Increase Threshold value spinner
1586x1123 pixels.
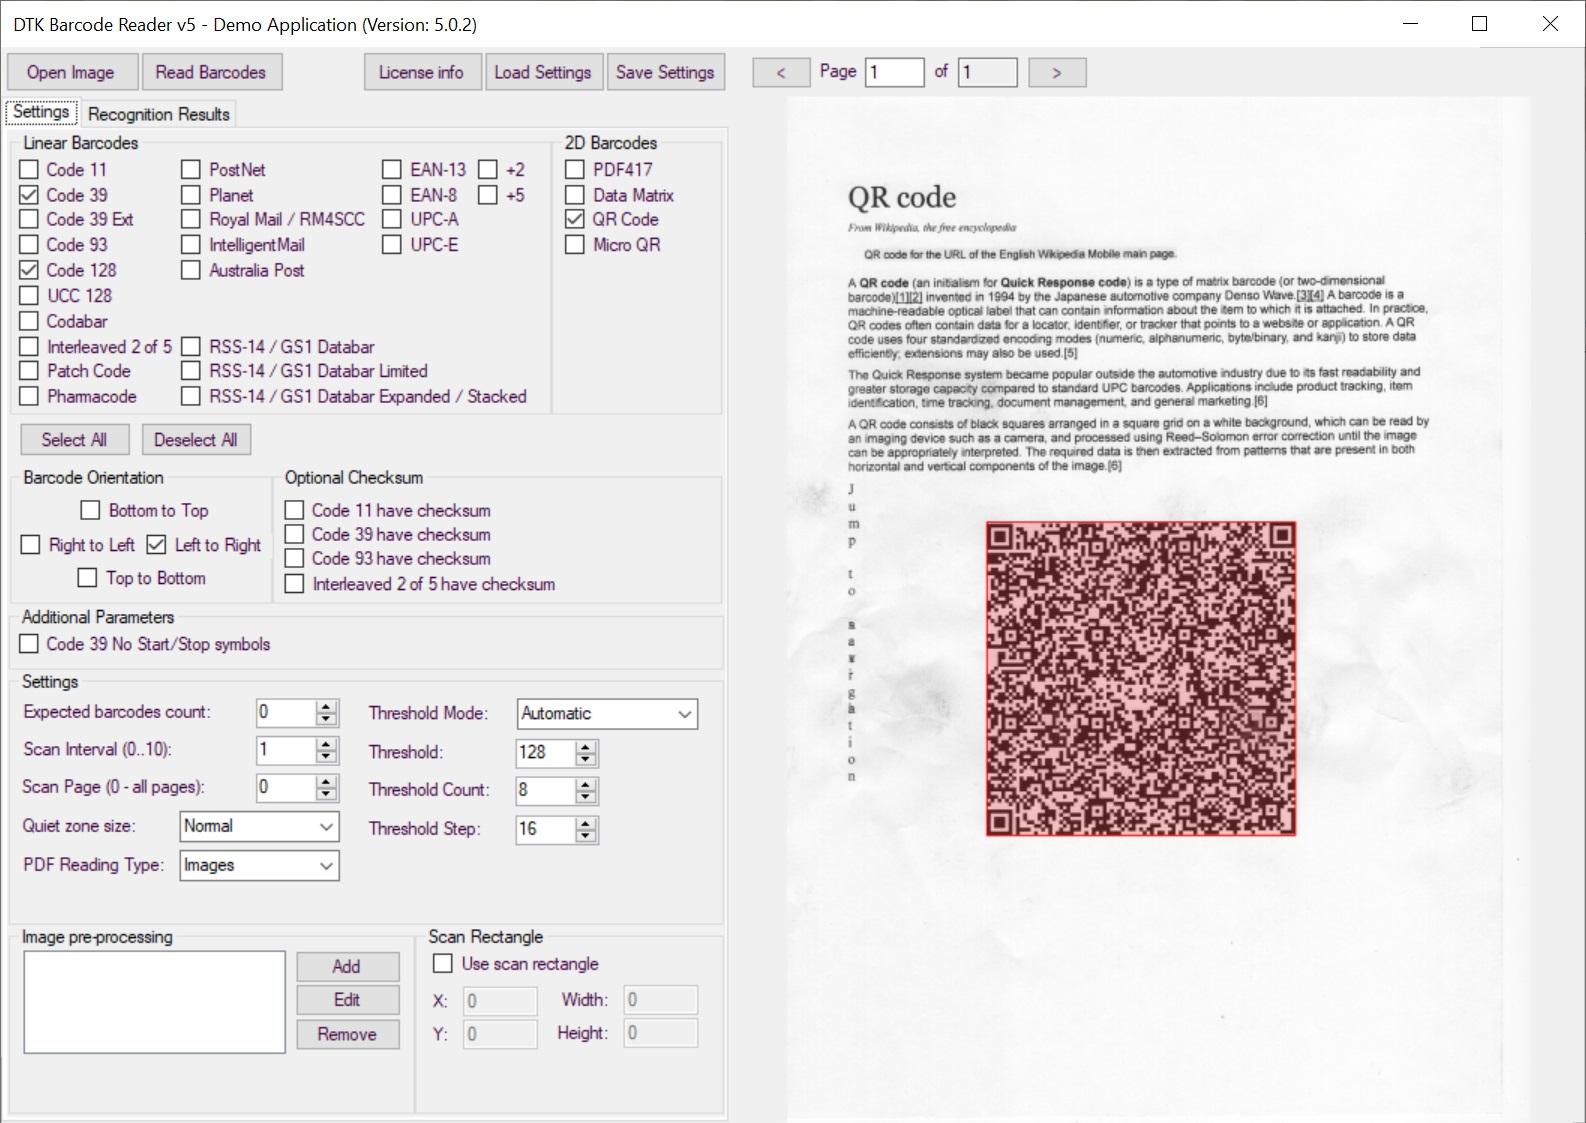pyautogui.click(x=586, y=746)
